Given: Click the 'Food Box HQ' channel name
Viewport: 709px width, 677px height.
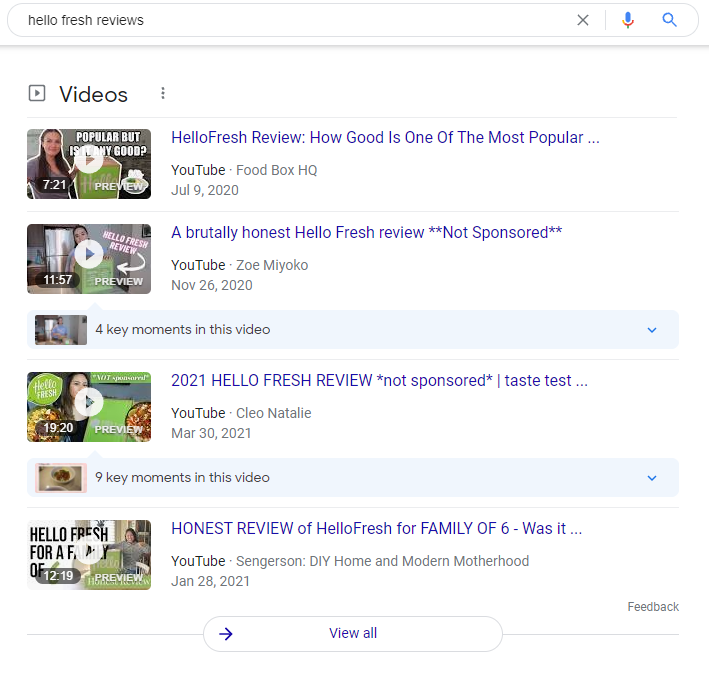Looking at the screenshot, I should click(277, 170).
